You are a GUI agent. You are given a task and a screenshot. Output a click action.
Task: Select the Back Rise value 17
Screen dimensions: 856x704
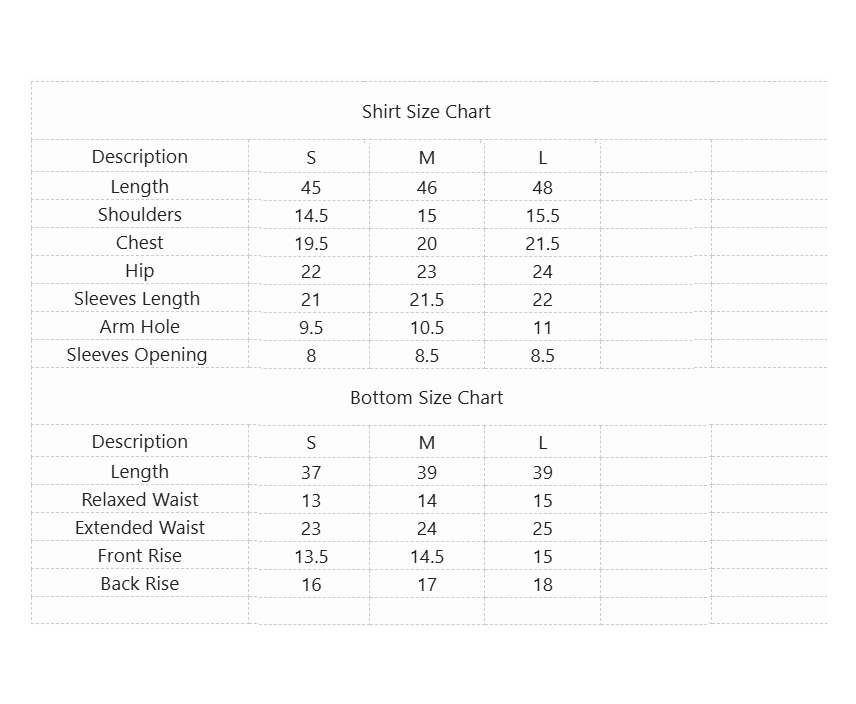(427, 585)
